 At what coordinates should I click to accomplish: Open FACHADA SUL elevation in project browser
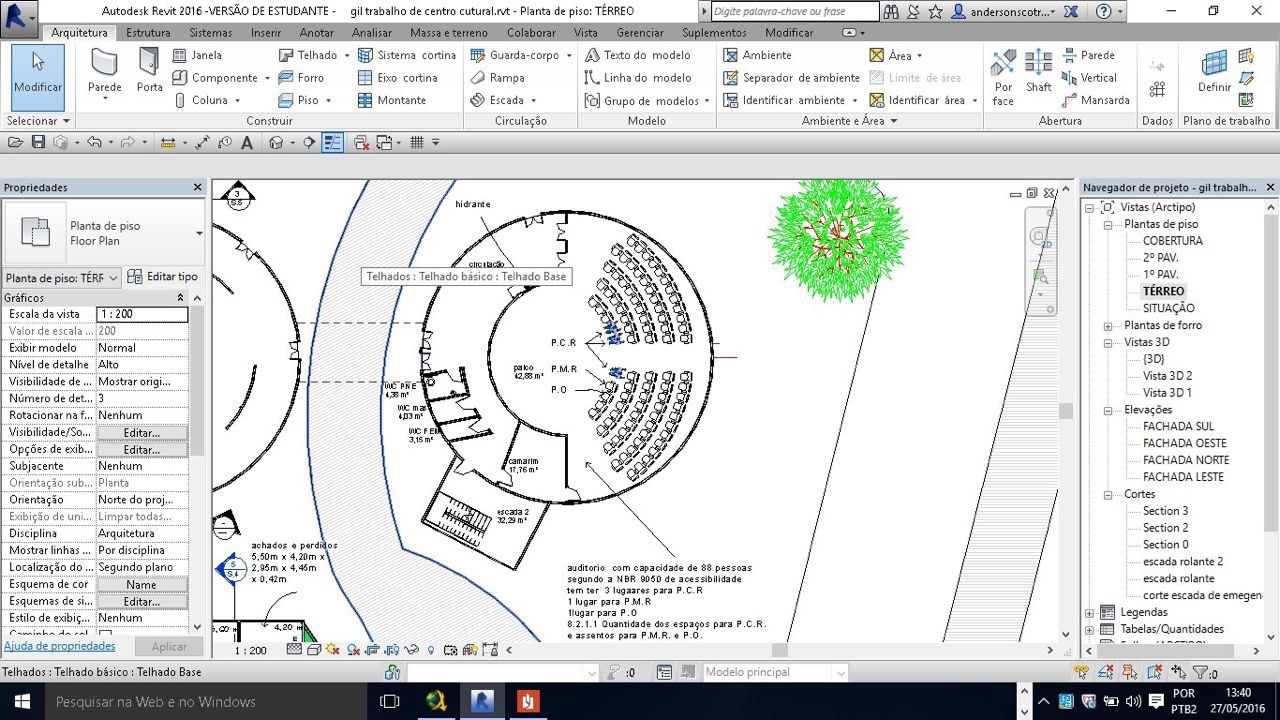(1178, 427)
